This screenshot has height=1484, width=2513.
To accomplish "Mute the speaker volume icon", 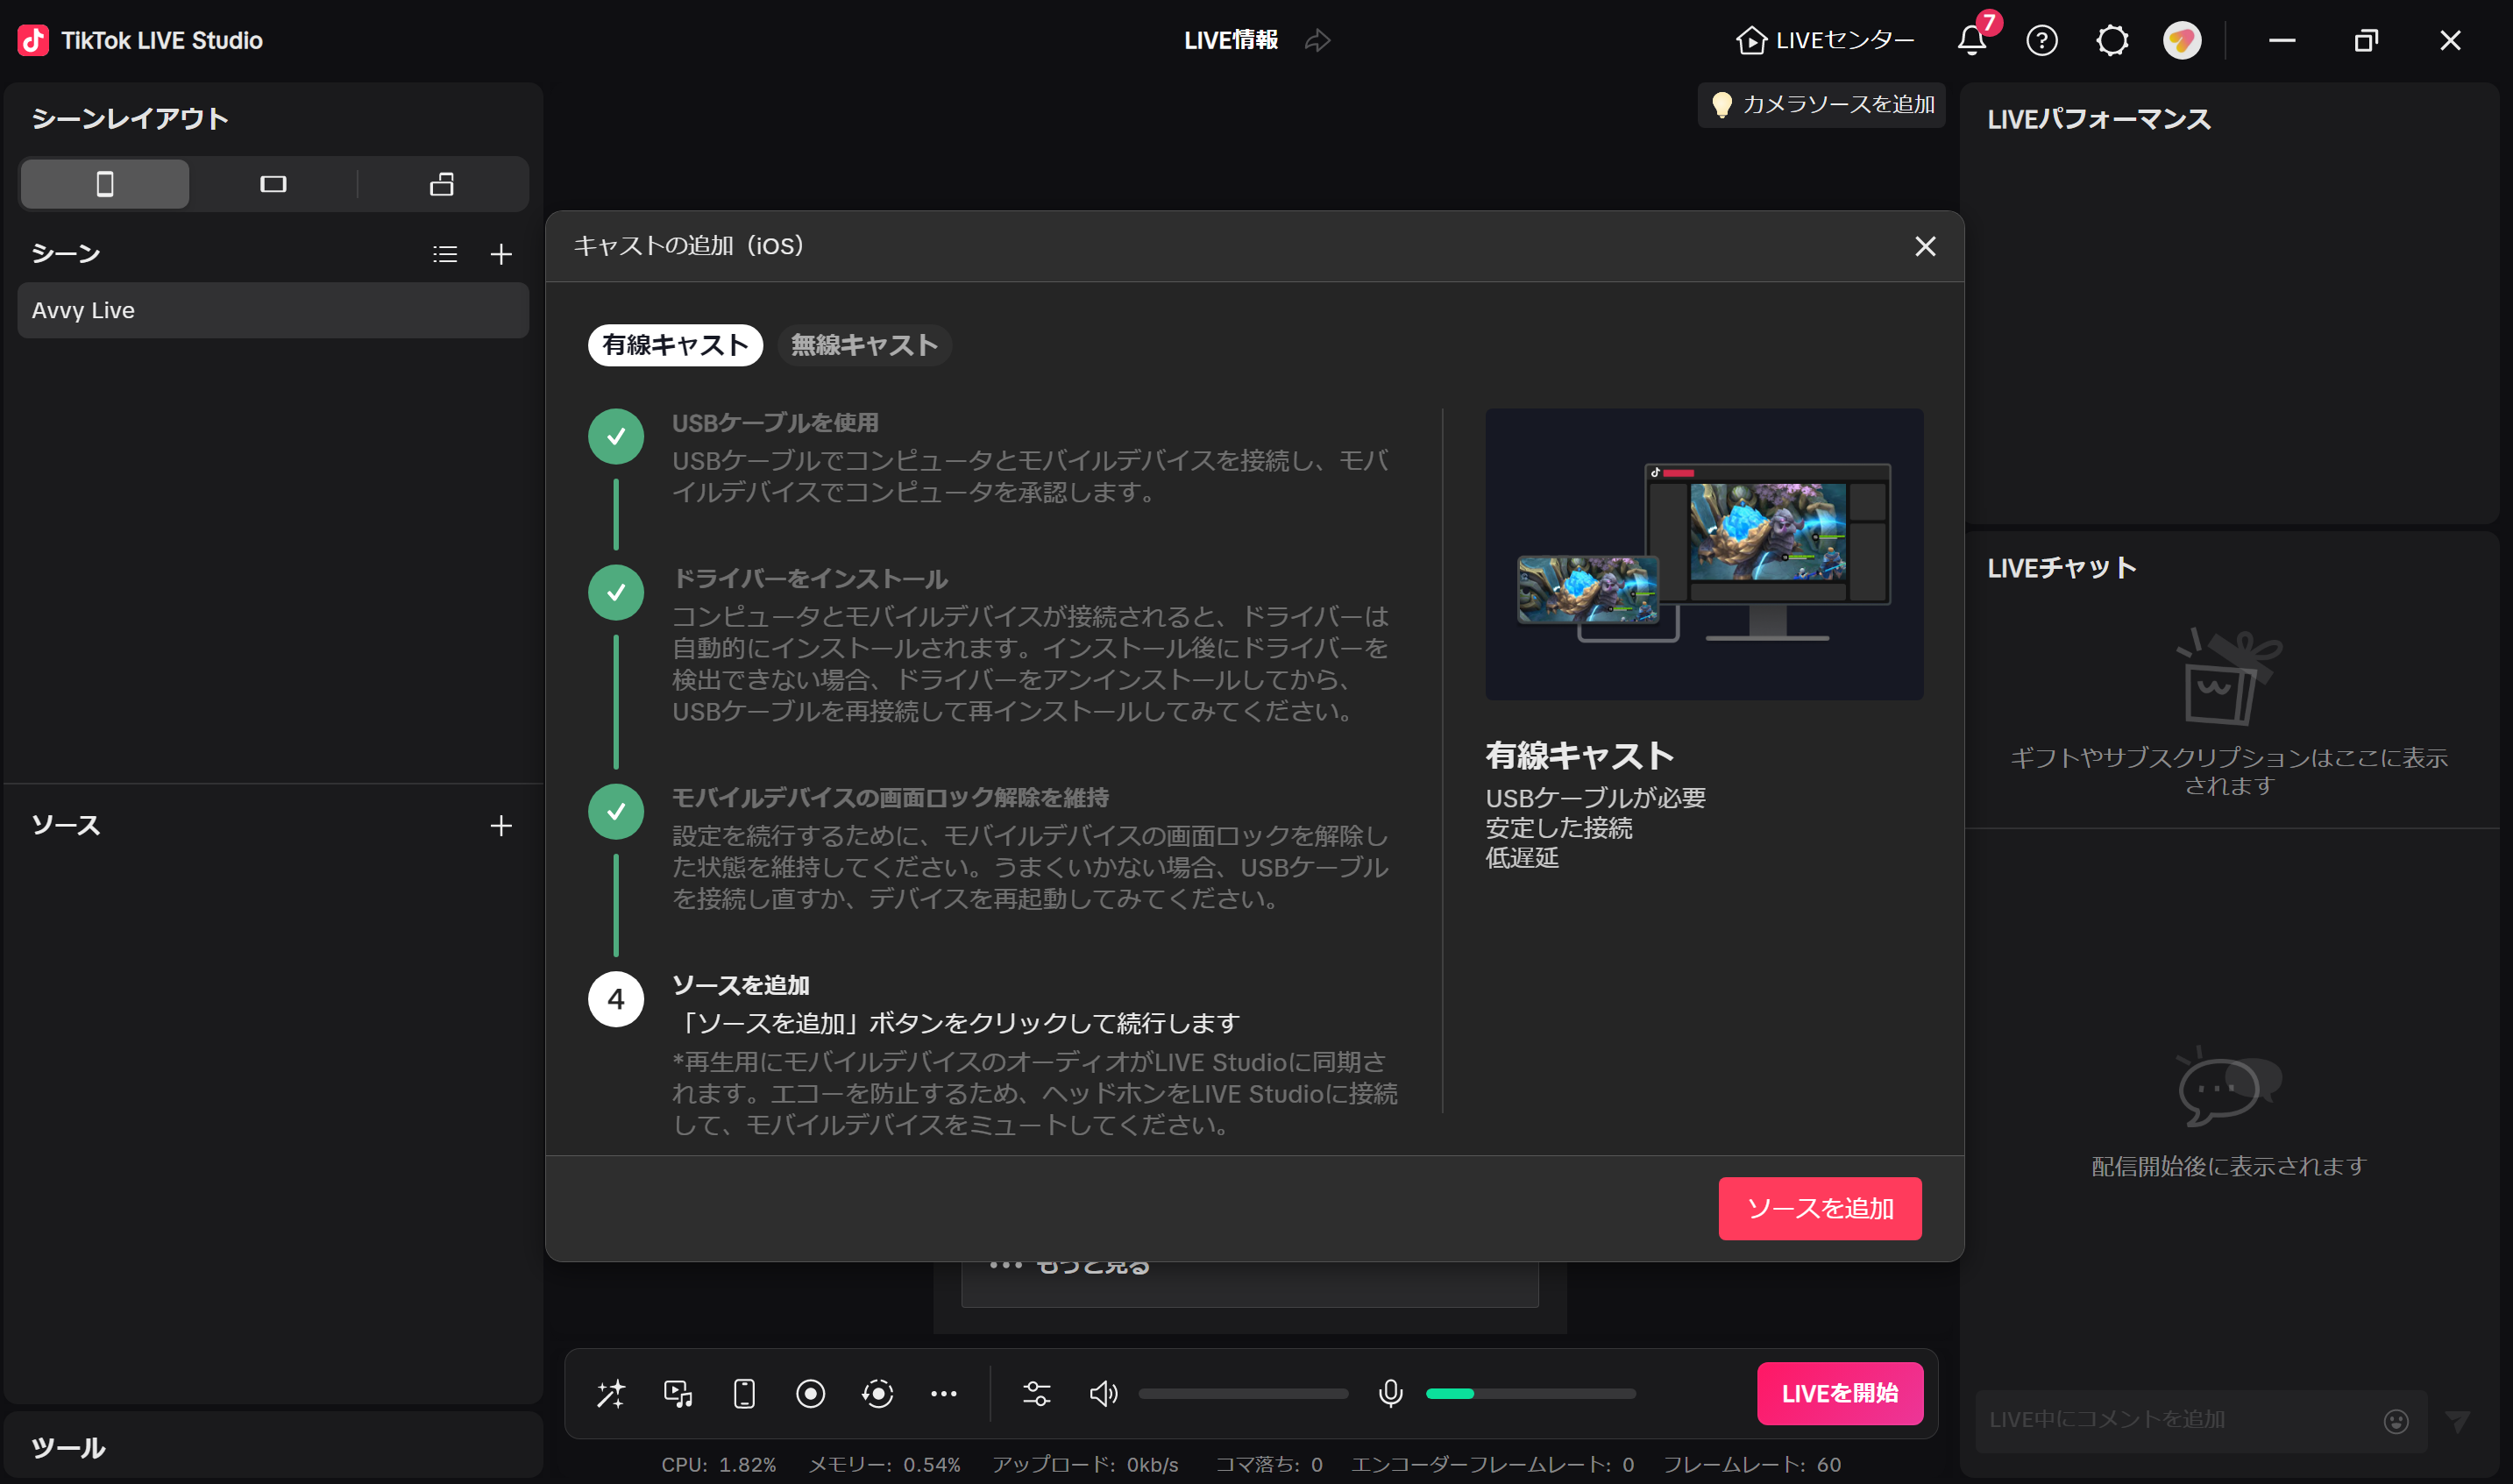I will click(1103, 1393).
